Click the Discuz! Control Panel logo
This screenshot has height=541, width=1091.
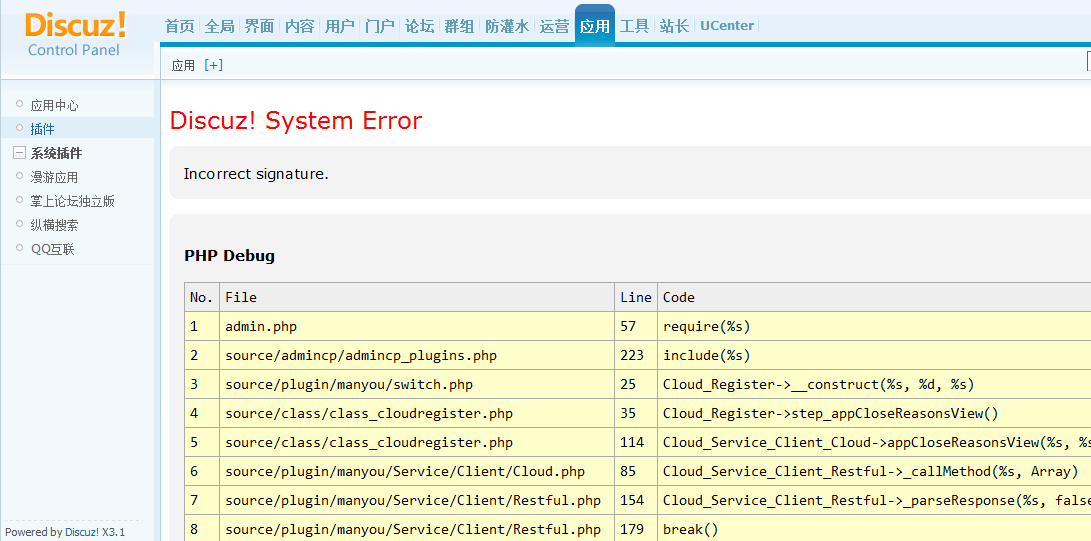pos(74,35)
